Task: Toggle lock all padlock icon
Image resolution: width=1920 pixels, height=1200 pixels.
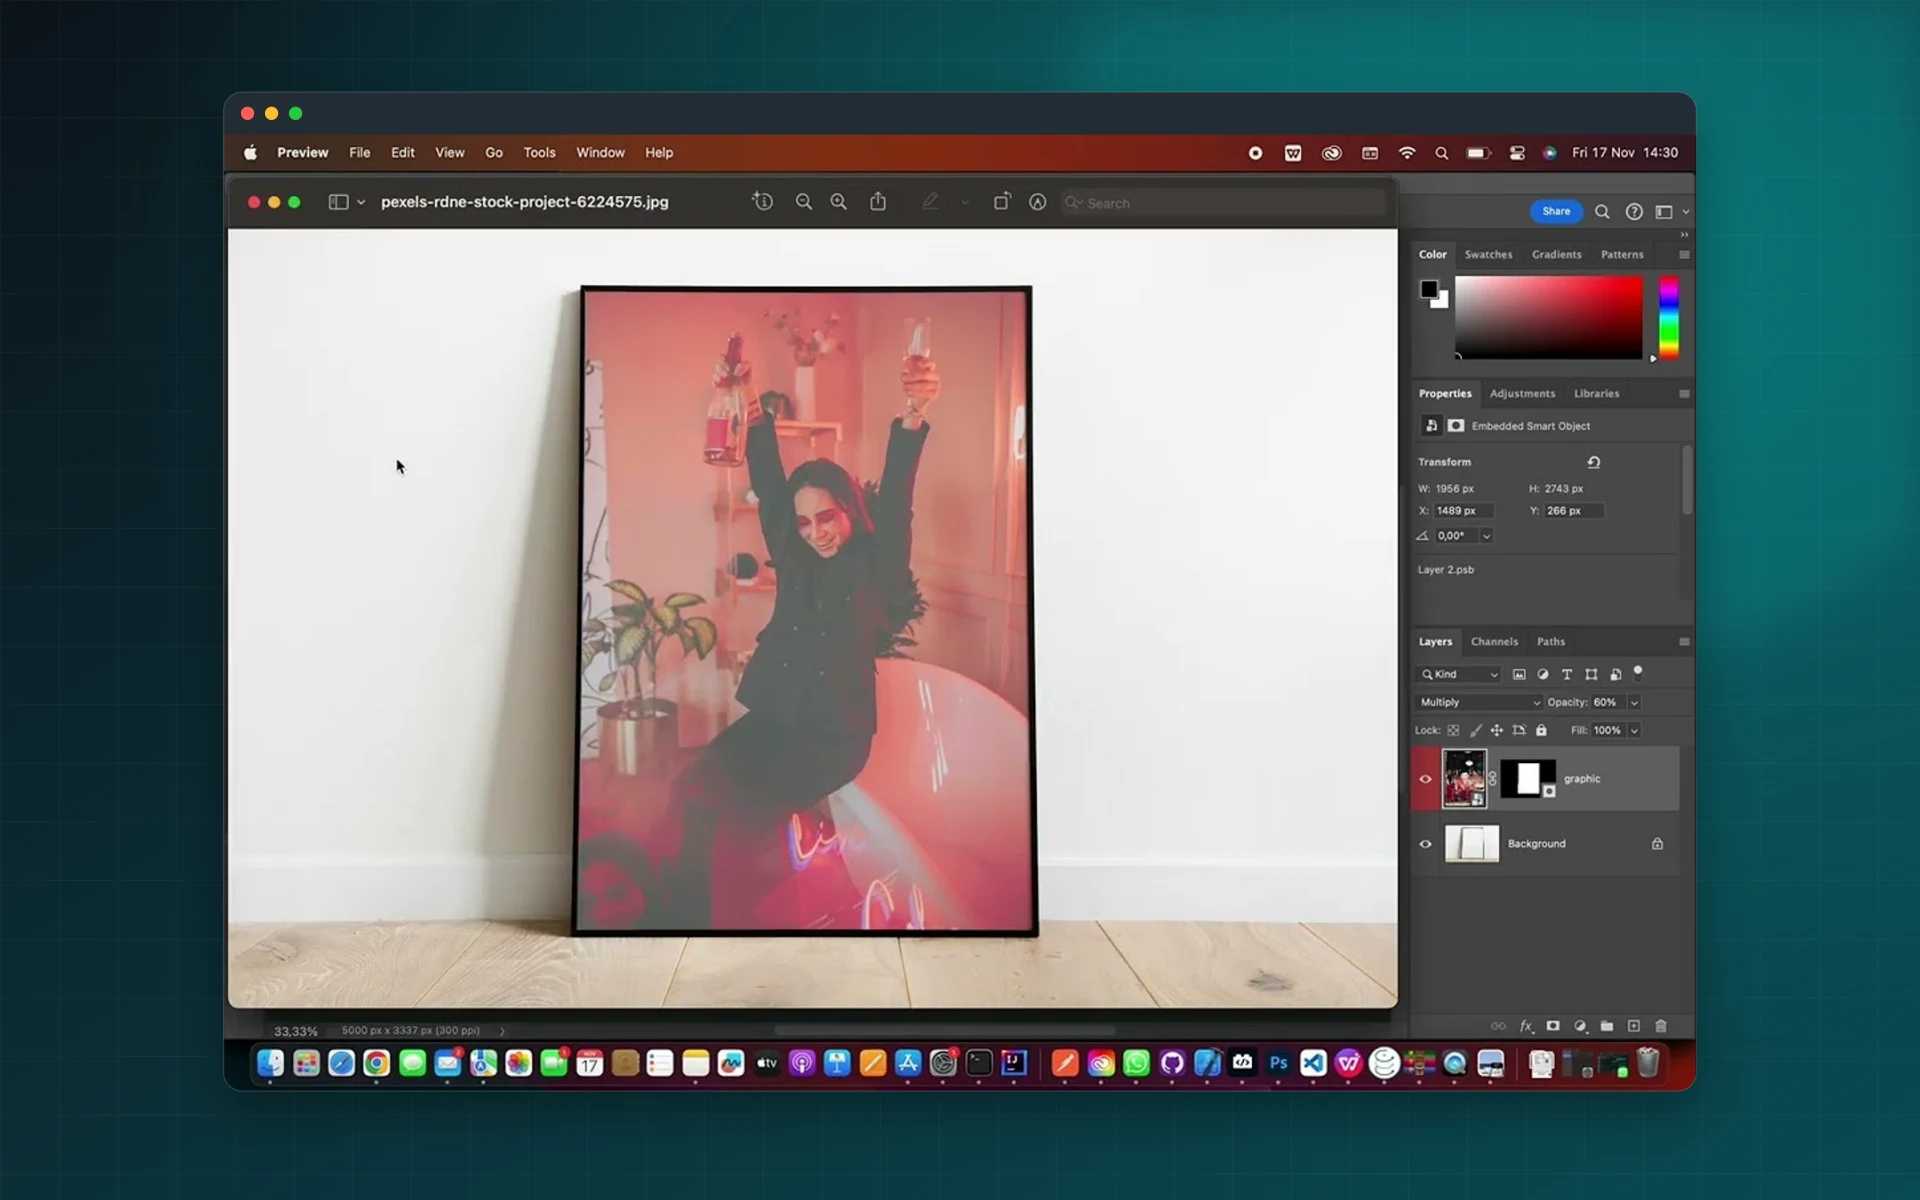Action: 1541,731
